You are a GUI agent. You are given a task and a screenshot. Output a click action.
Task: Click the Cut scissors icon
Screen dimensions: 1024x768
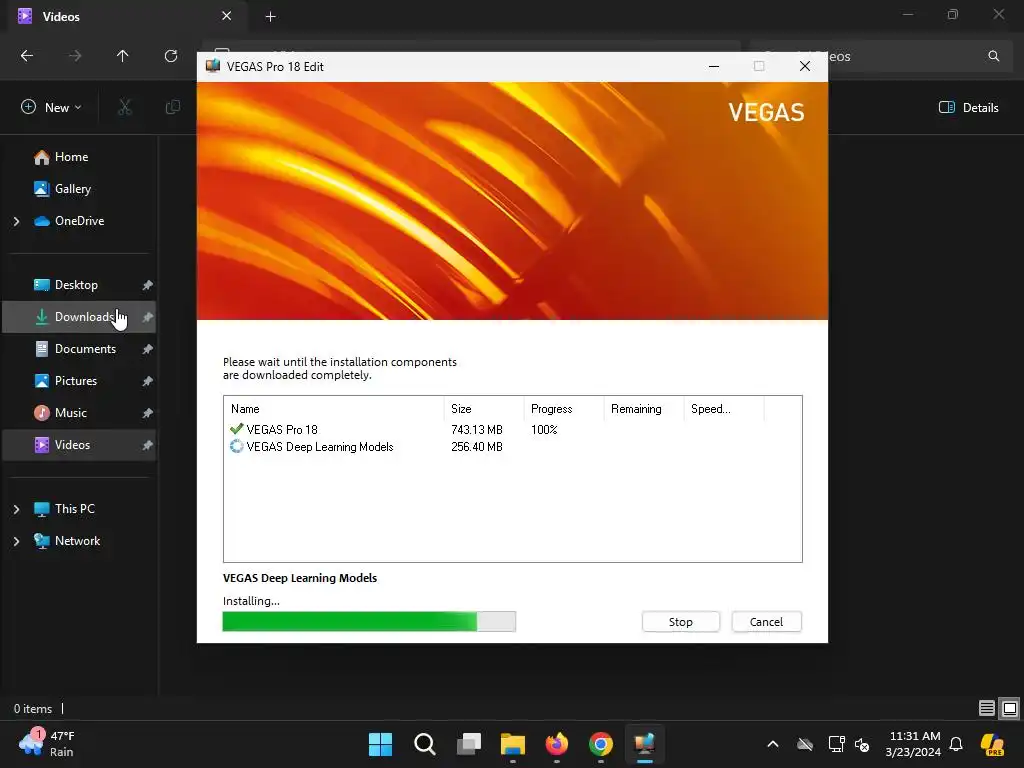coord(124,107)
